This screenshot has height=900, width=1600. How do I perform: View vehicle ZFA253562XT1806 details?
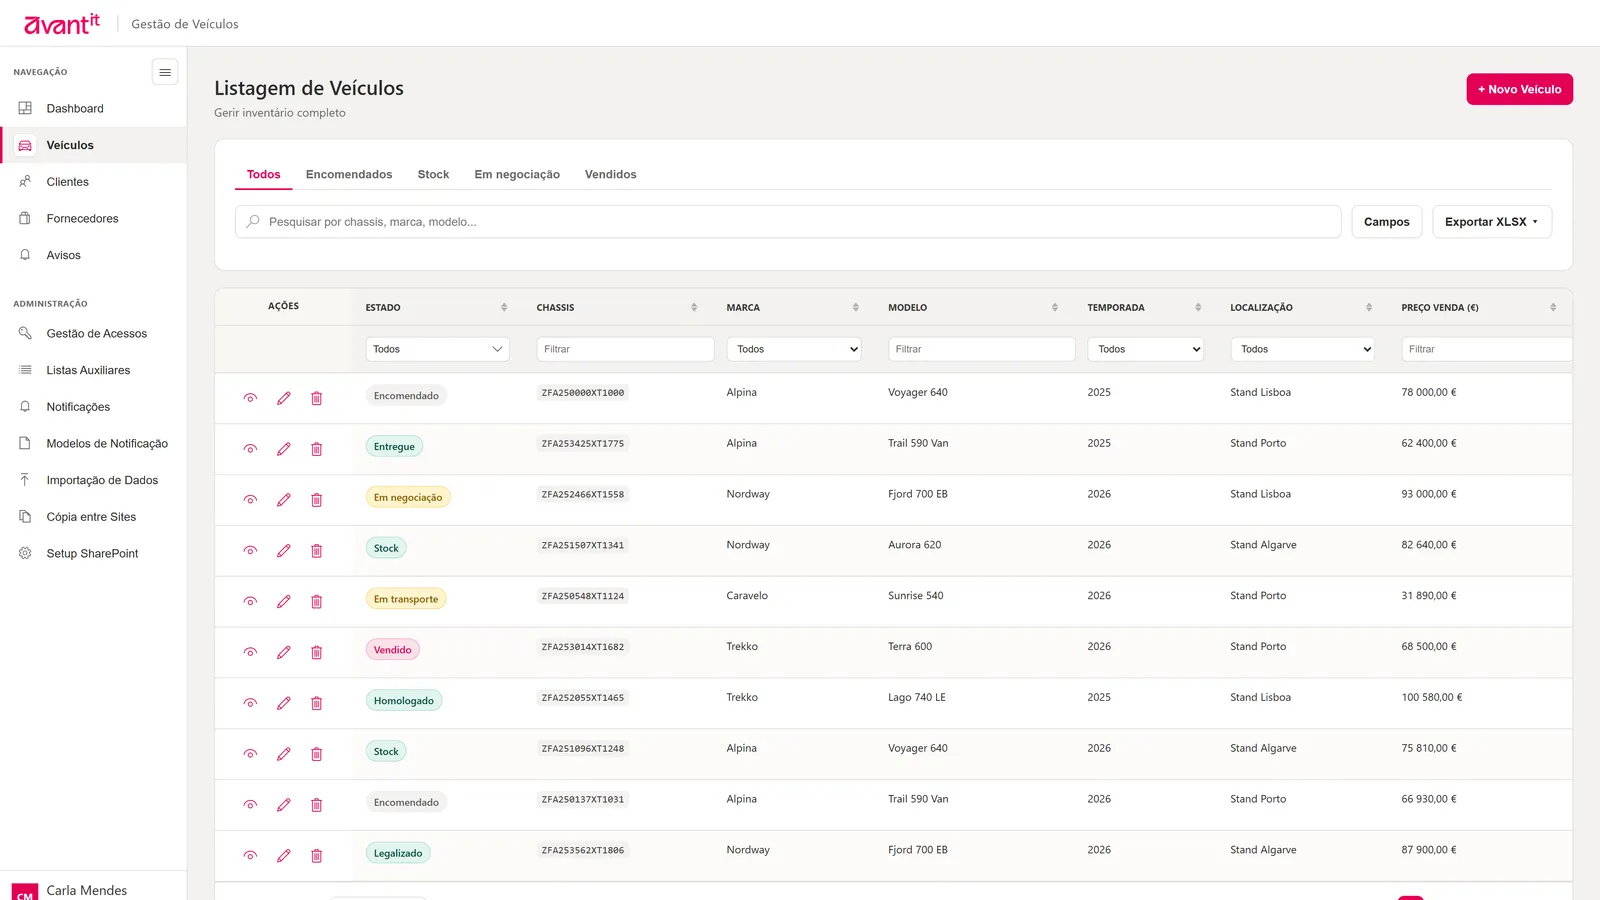(251, 856)
